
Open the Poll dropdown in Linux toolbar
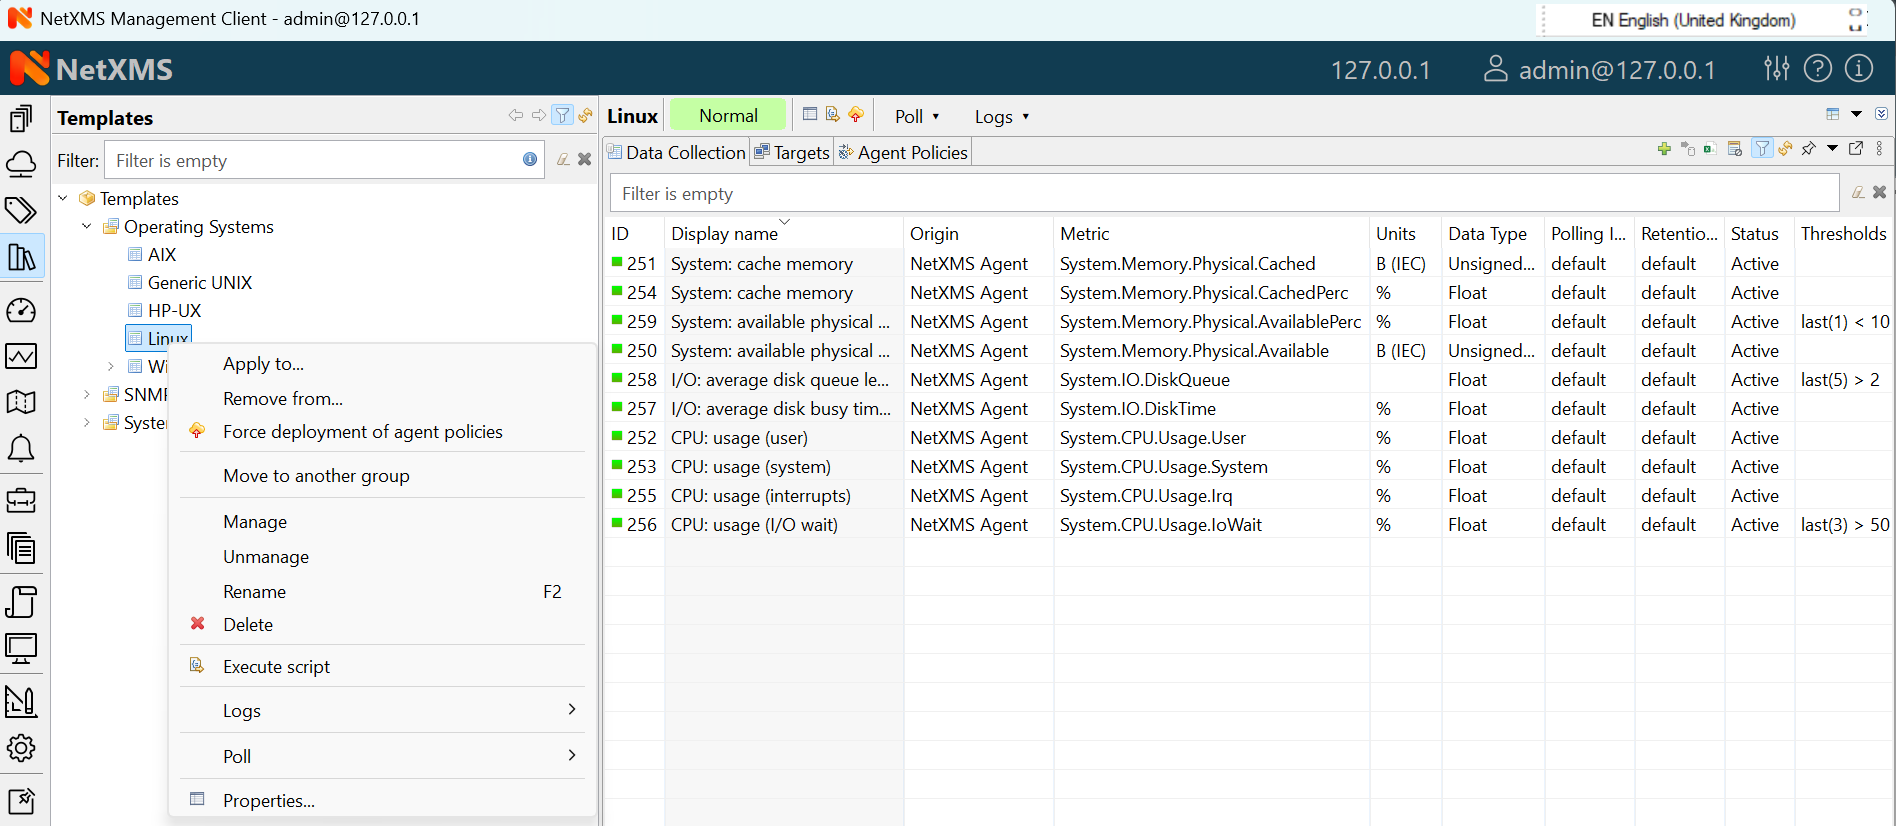[917, 117]
